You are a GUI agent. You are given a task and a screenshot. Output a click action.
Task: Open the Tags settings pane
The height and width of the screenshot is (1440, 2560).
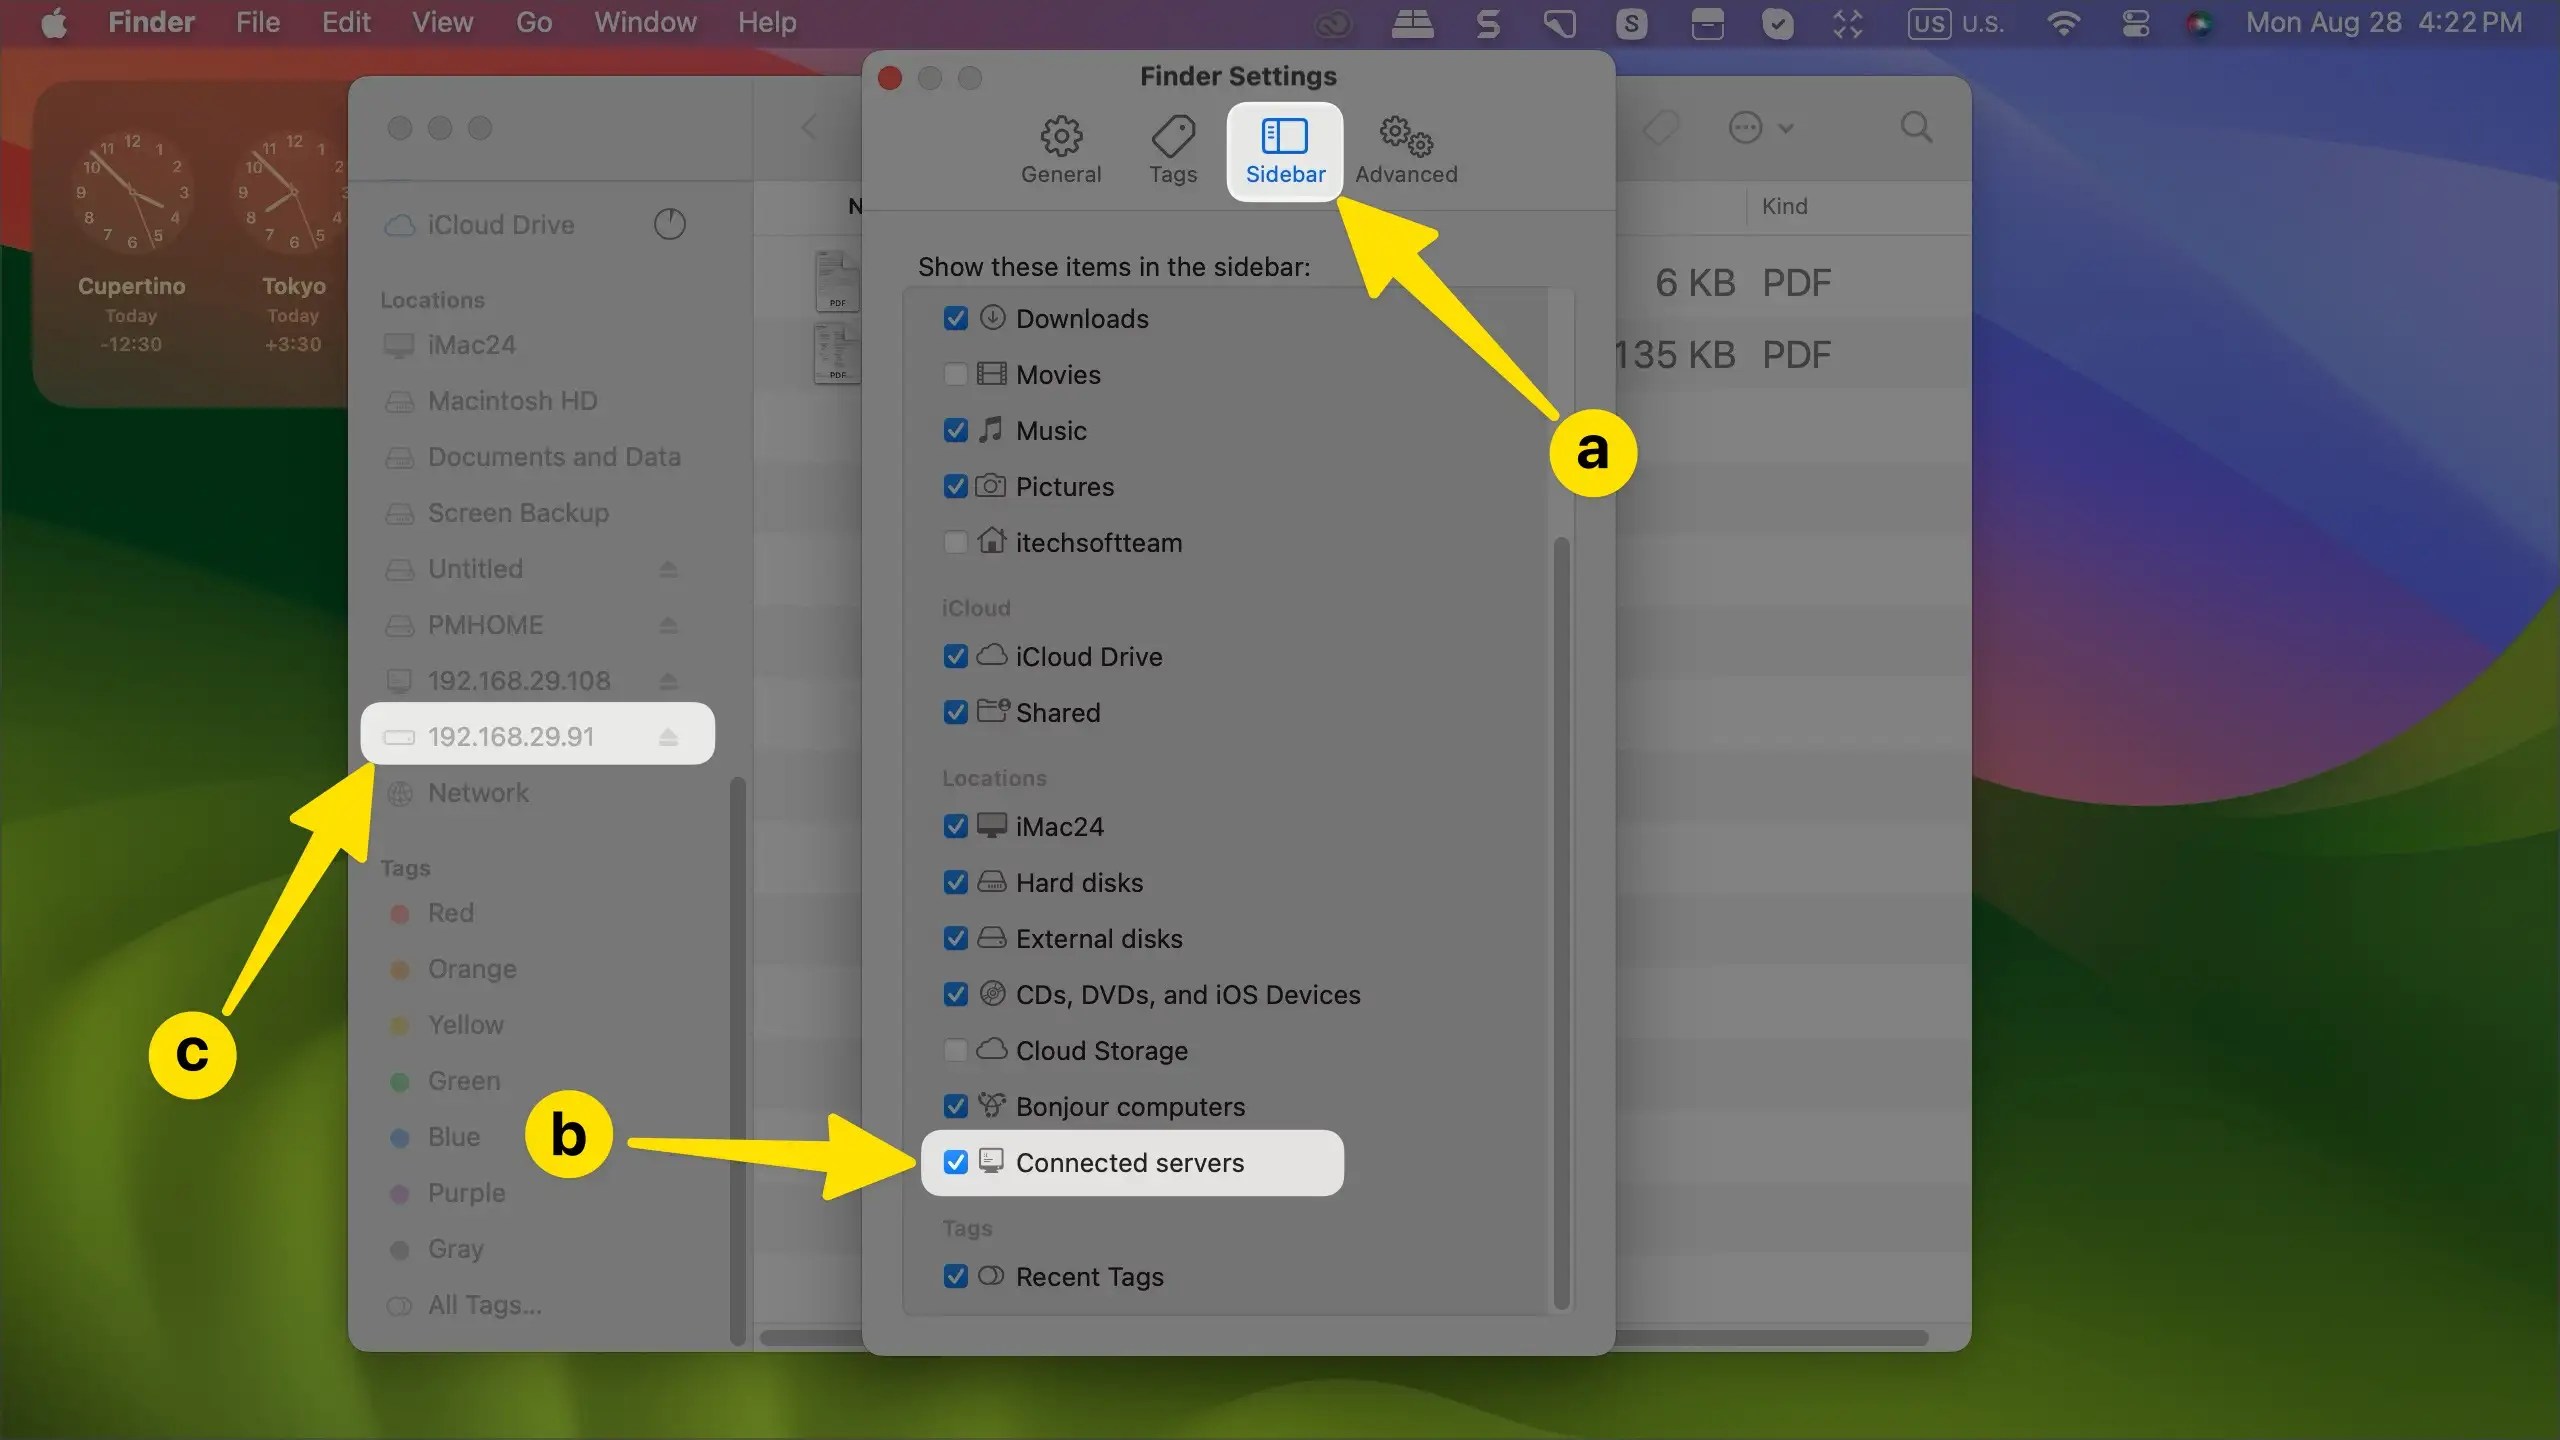tap(1172, 148)
